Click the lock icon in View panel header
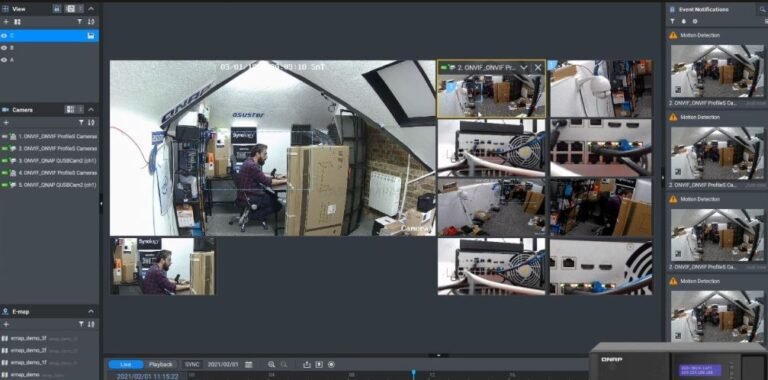 [x=57, y=9]
